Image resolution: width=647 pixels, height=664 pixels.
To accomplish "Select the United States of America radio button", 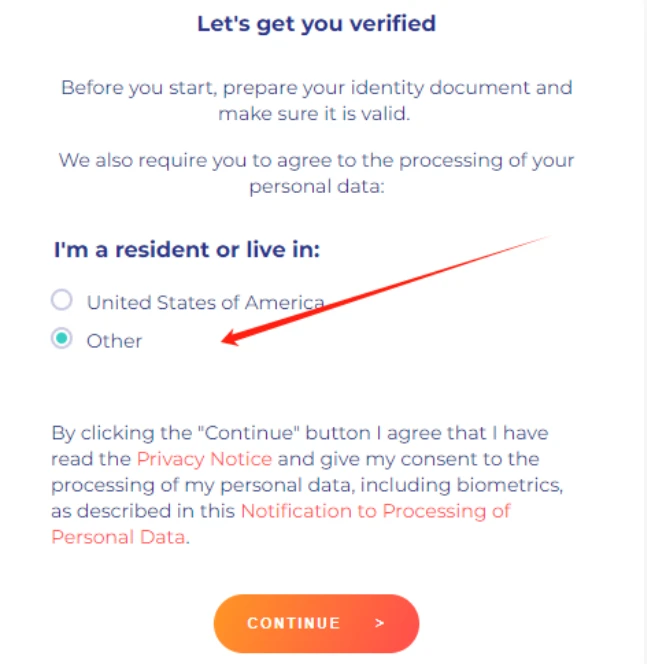I will click(62, 300).
